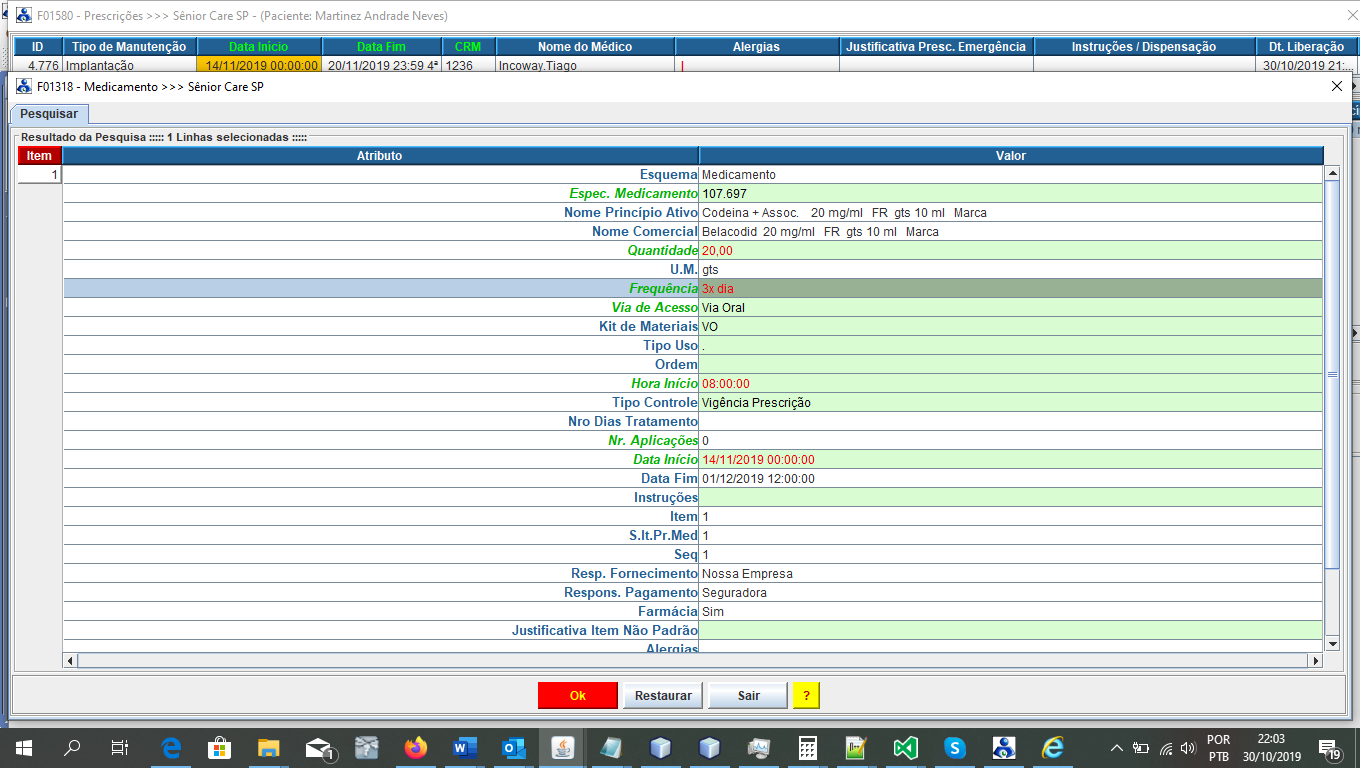
Task: Click the empty Justificativa Item Não Padrão field
Action: click(x=1011, y=631)
